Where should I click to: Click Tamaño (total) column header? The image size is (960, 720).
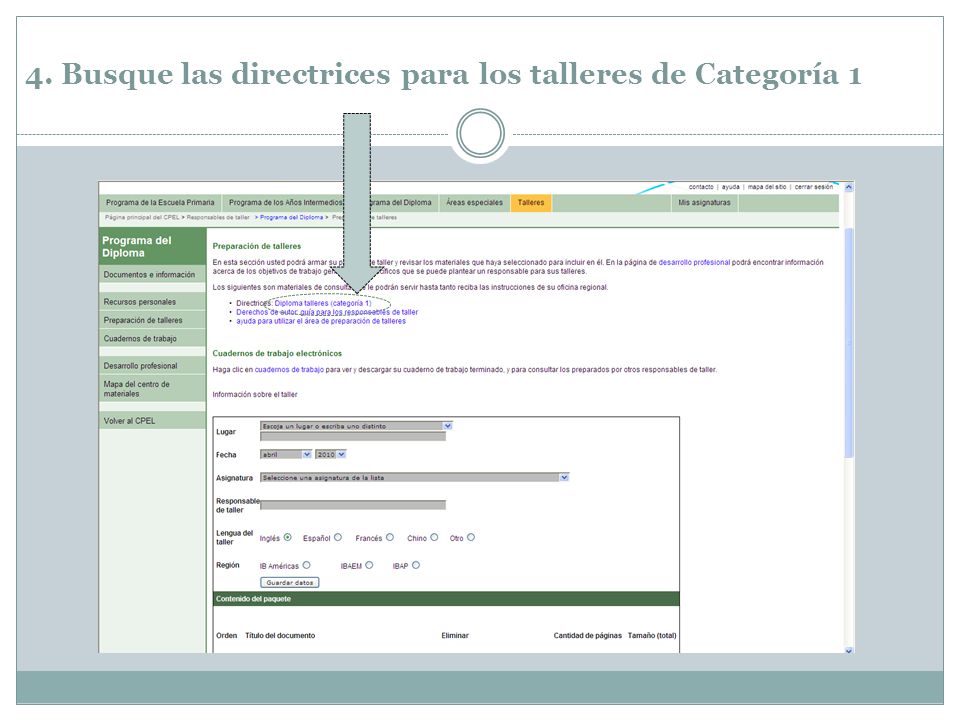pos(652,636)
